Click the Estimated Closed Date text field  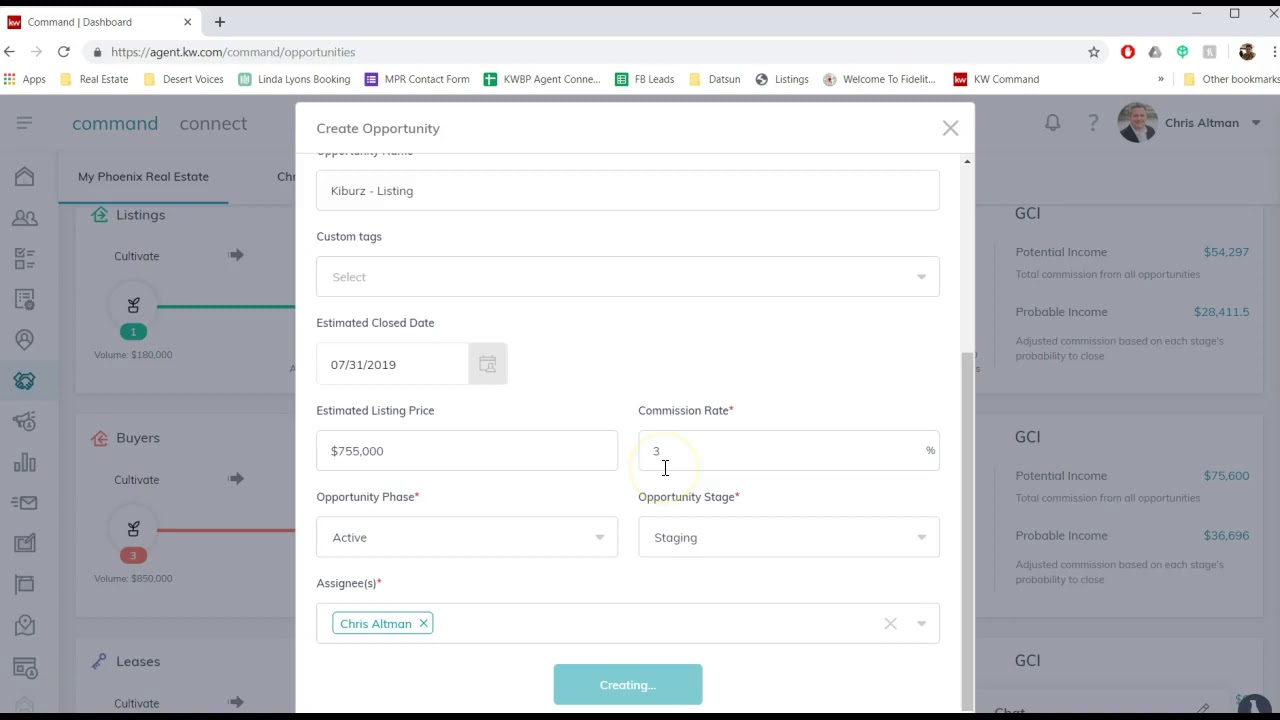(392, 365)
